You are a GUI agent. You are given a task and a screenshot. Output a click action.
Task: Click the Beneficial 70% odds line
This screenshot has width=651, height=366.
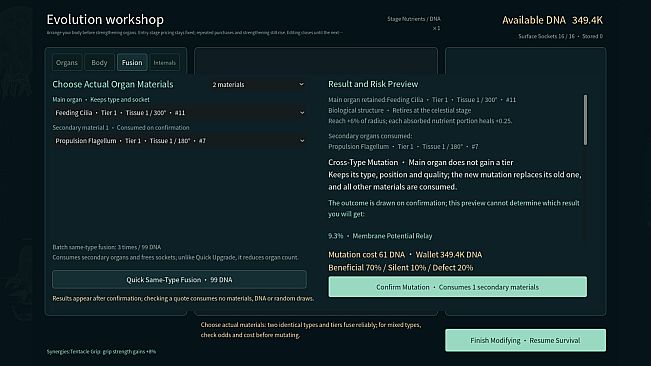[x=401, y=268]
